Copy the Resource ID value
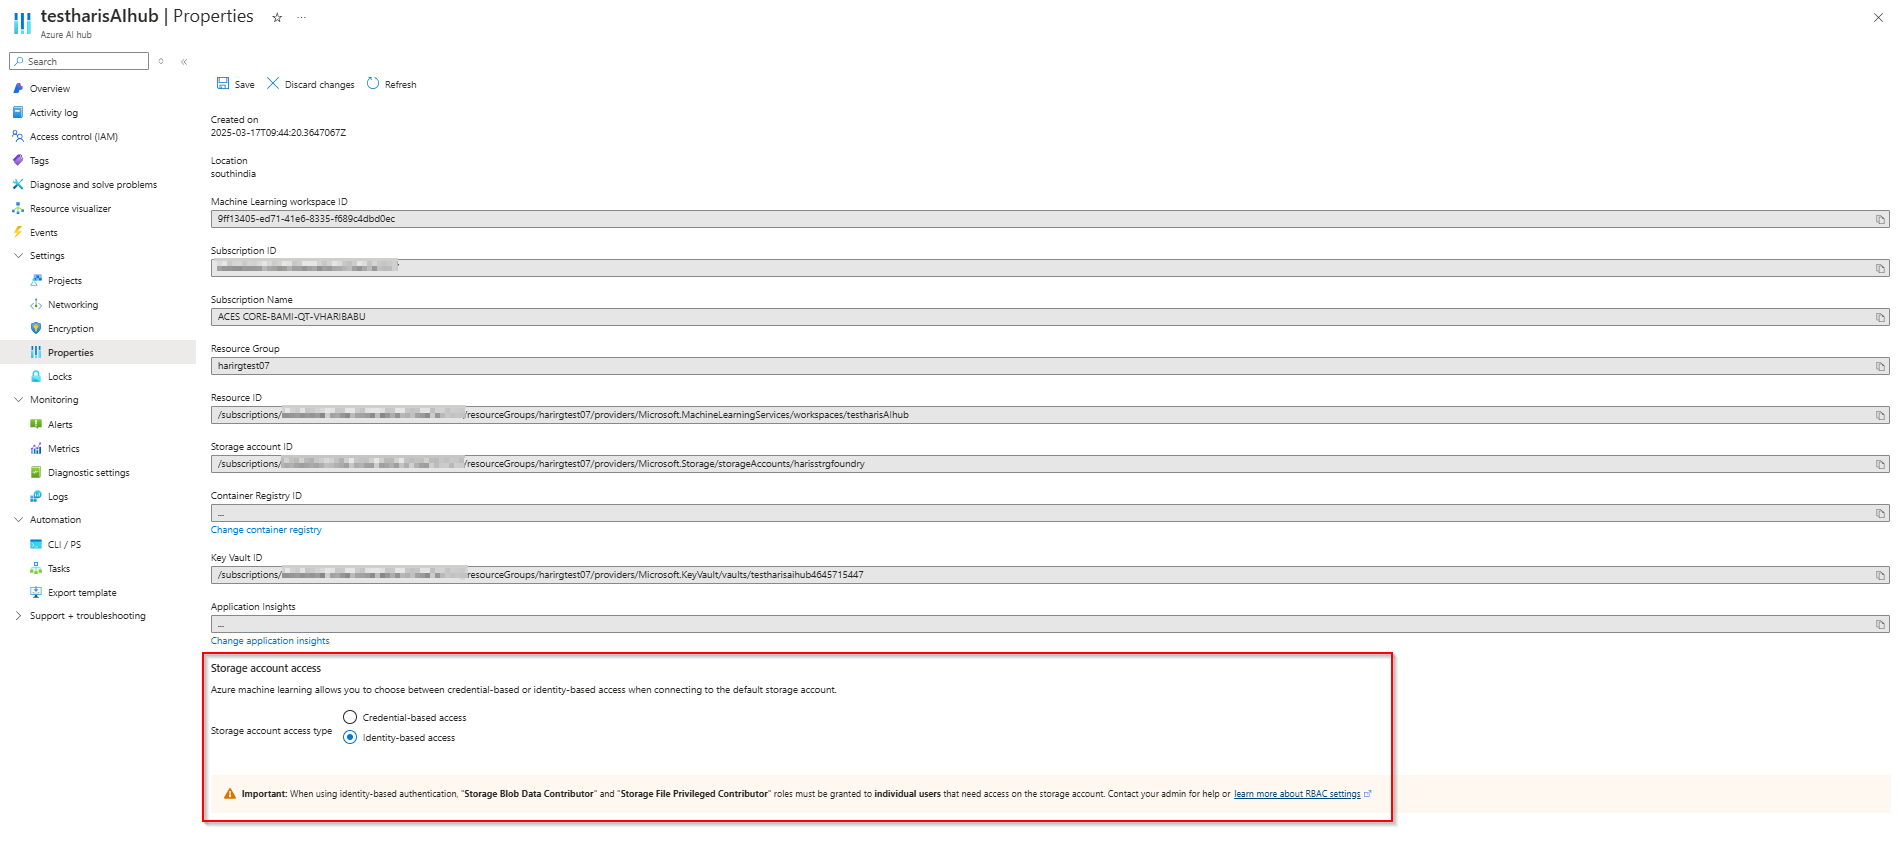 1880,415
